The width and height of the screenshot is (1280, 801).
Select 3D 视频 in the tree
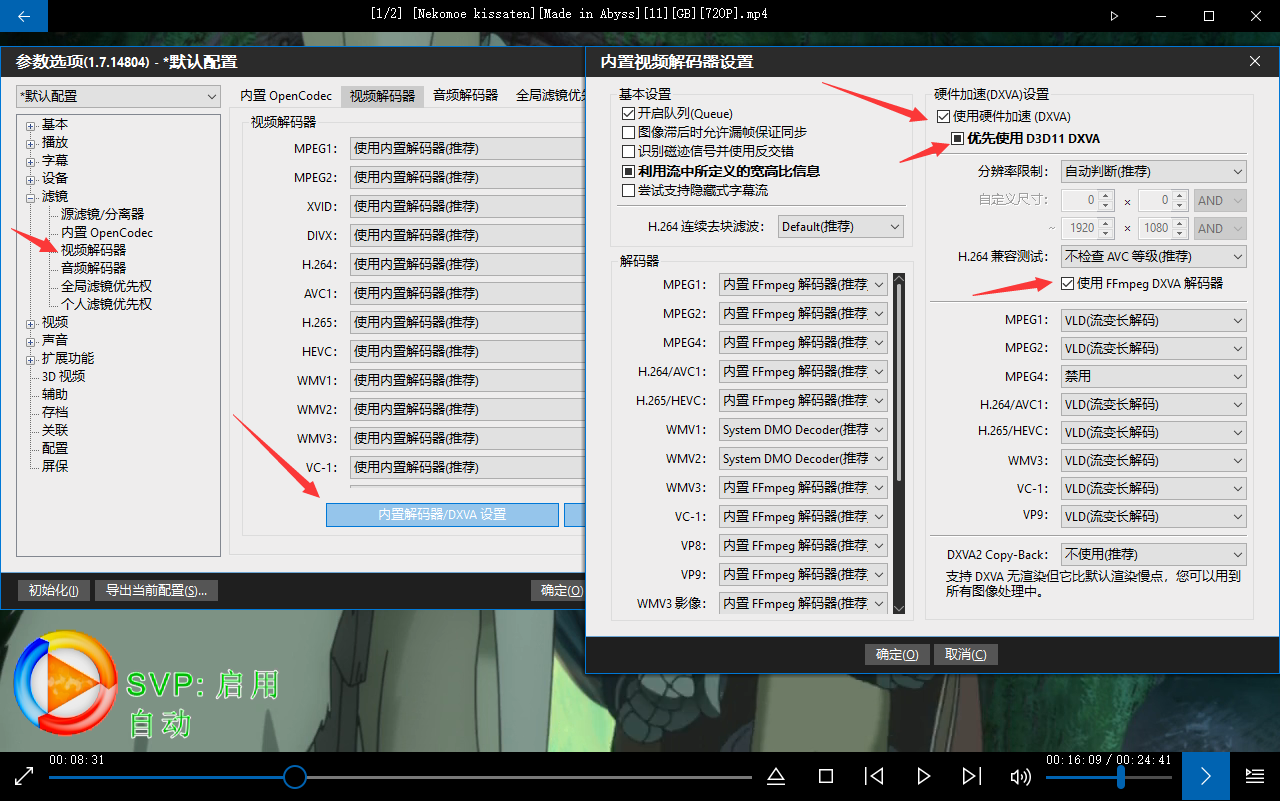63,377
